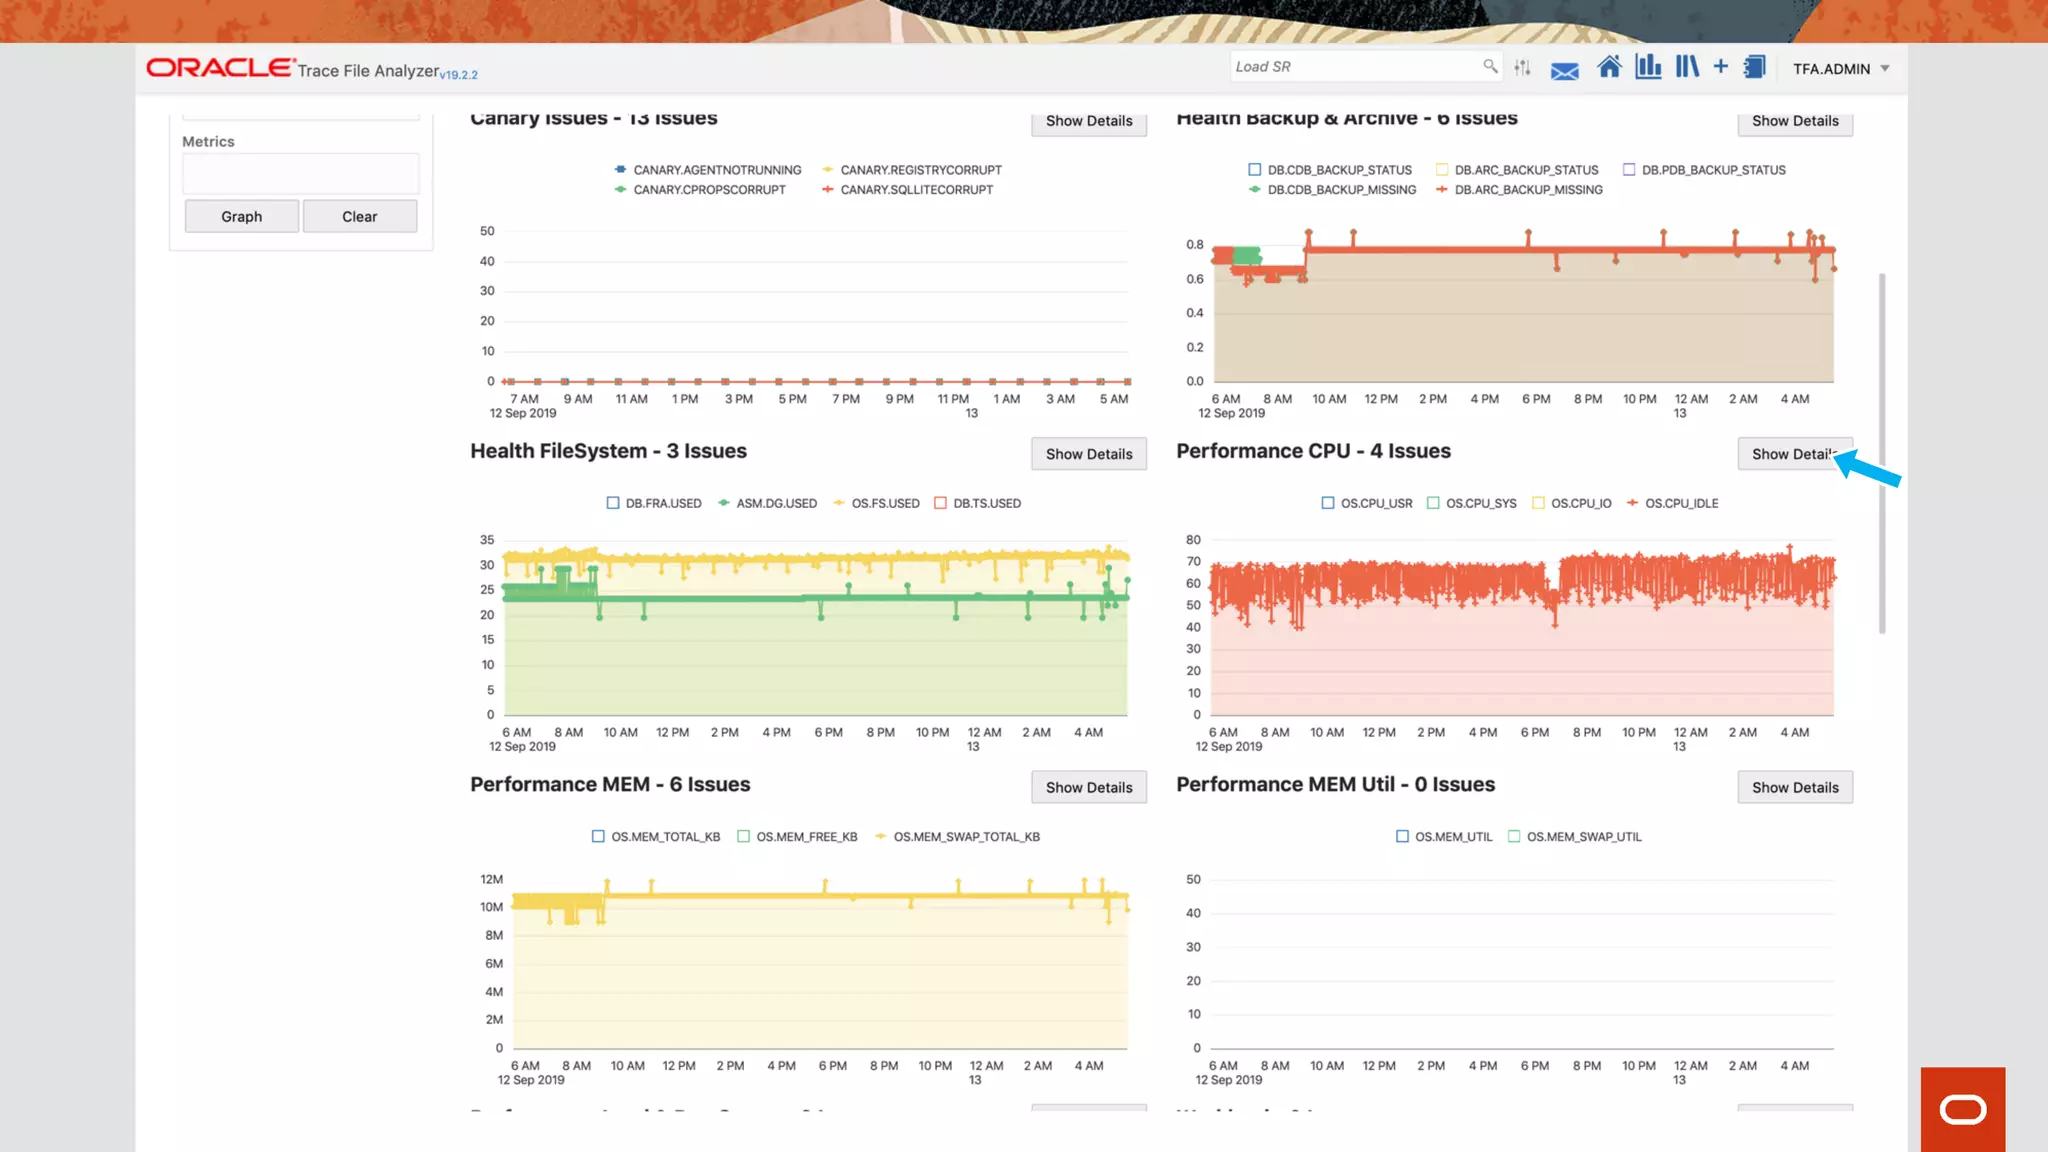Screen dimensions: 2048x1152
Task: Show Details for Health FileSystem
Action: tap(1088, 454)
